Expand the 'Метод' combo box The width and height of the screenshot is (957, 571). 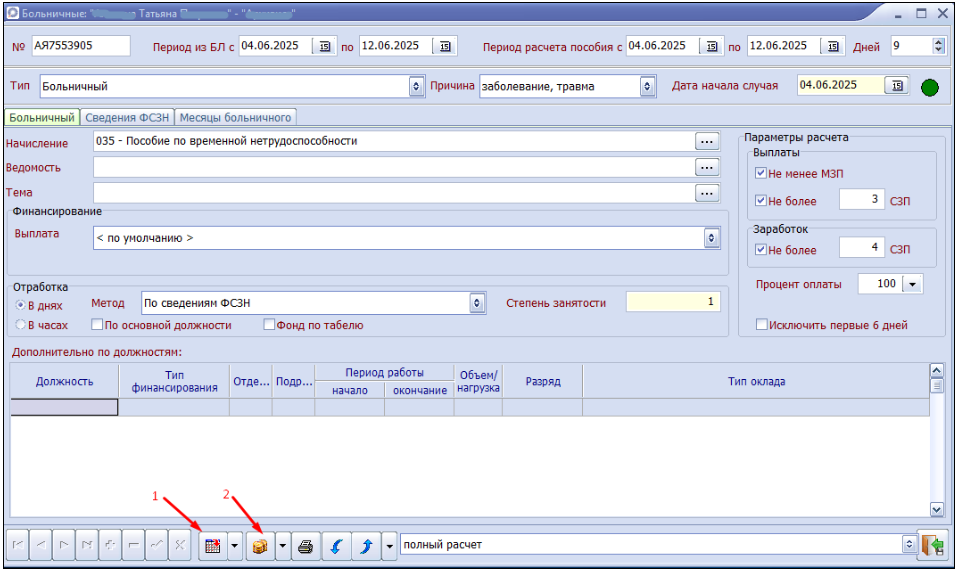(x=477, y=303)
